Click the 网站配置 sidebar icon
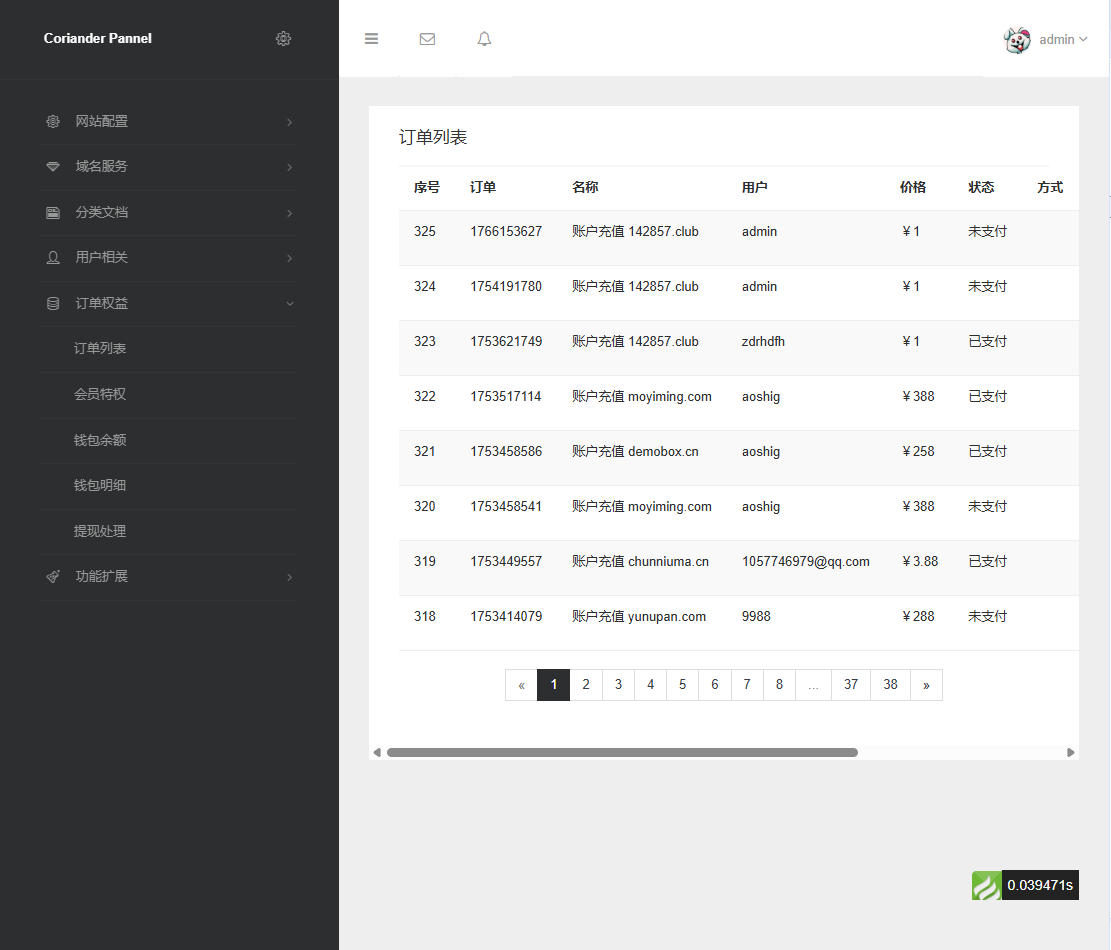The height and width of the screenshot is (950, 1111). click(x=53, y=121)
